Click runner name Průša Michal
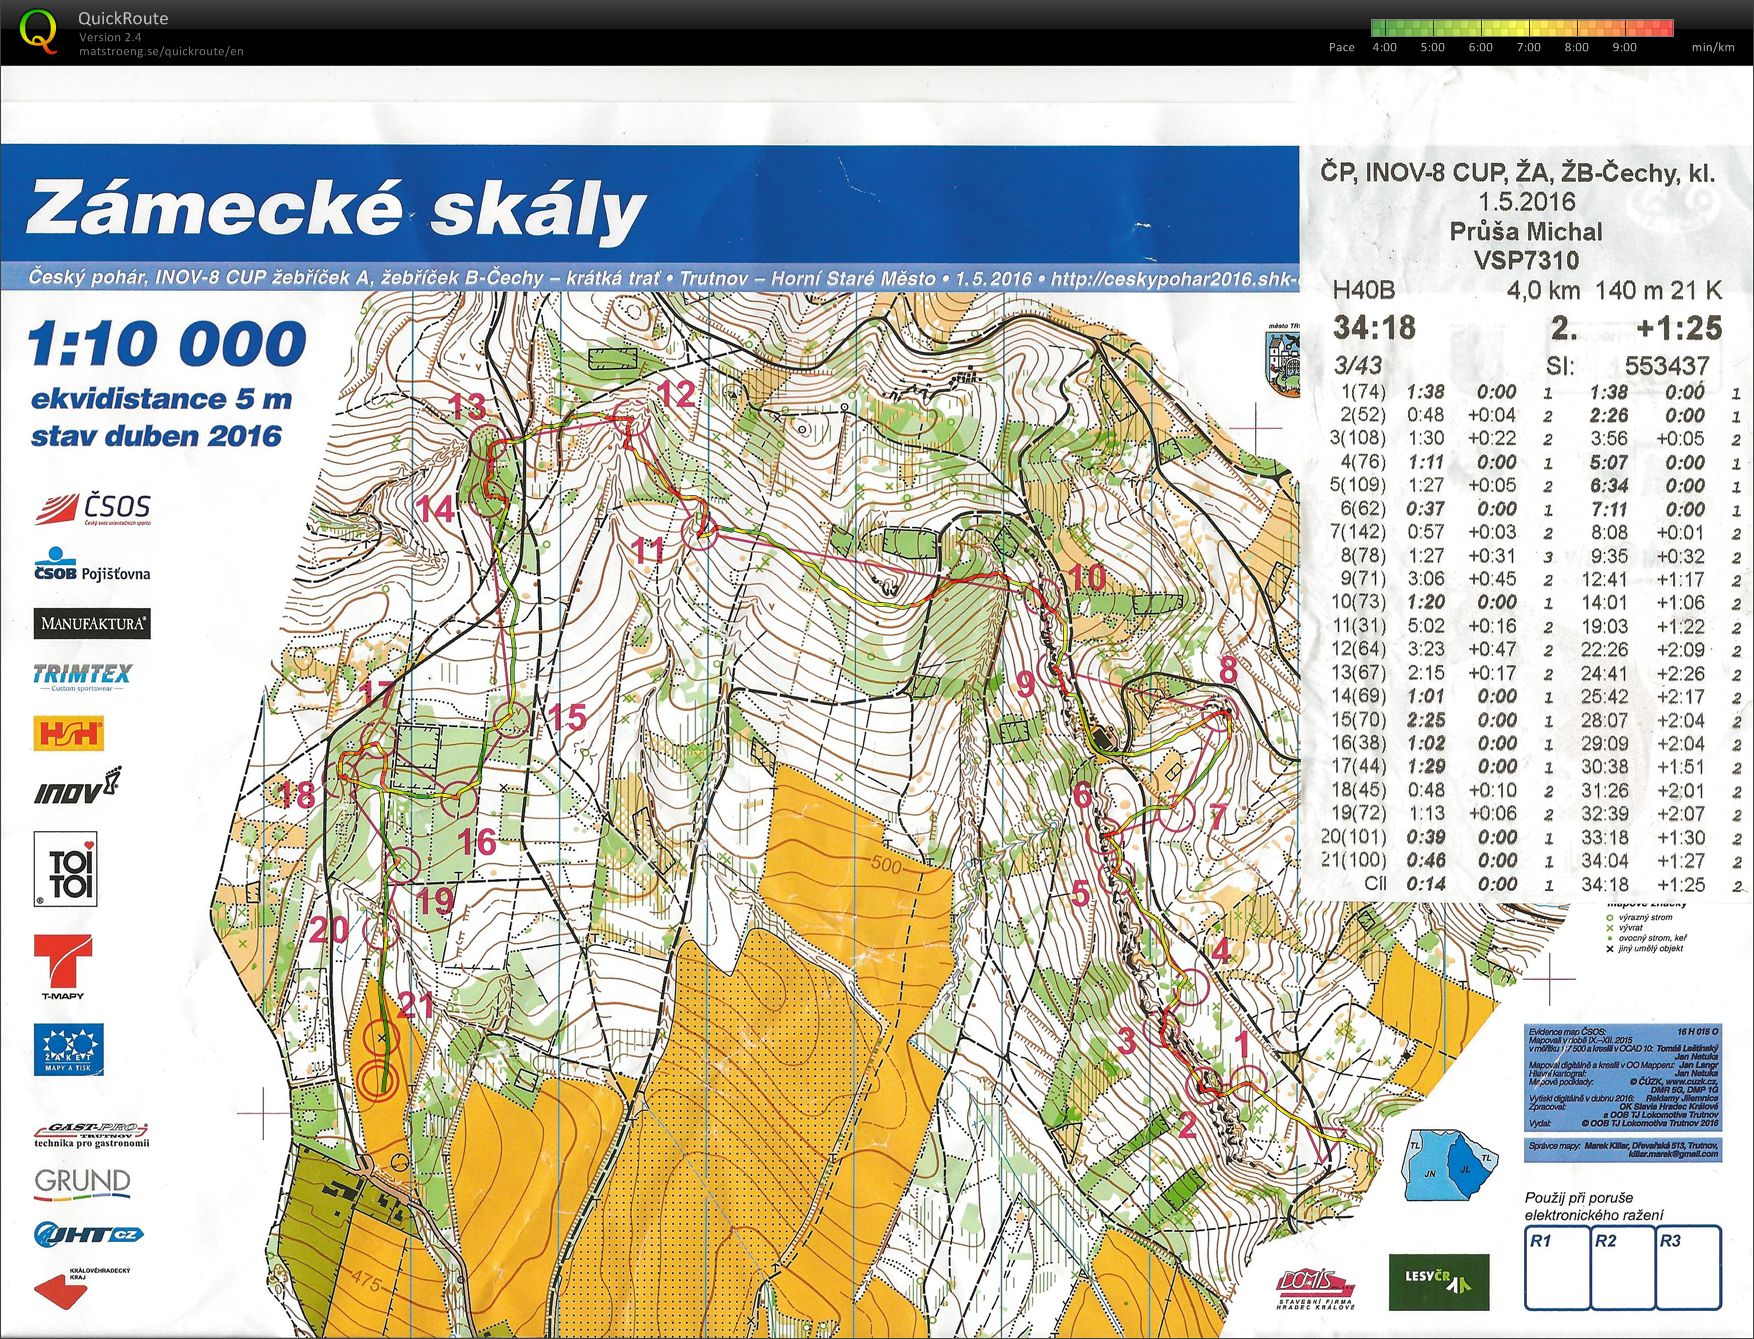The height and width of the screenshot is (1339, 1754). [x=1526, y=231]
